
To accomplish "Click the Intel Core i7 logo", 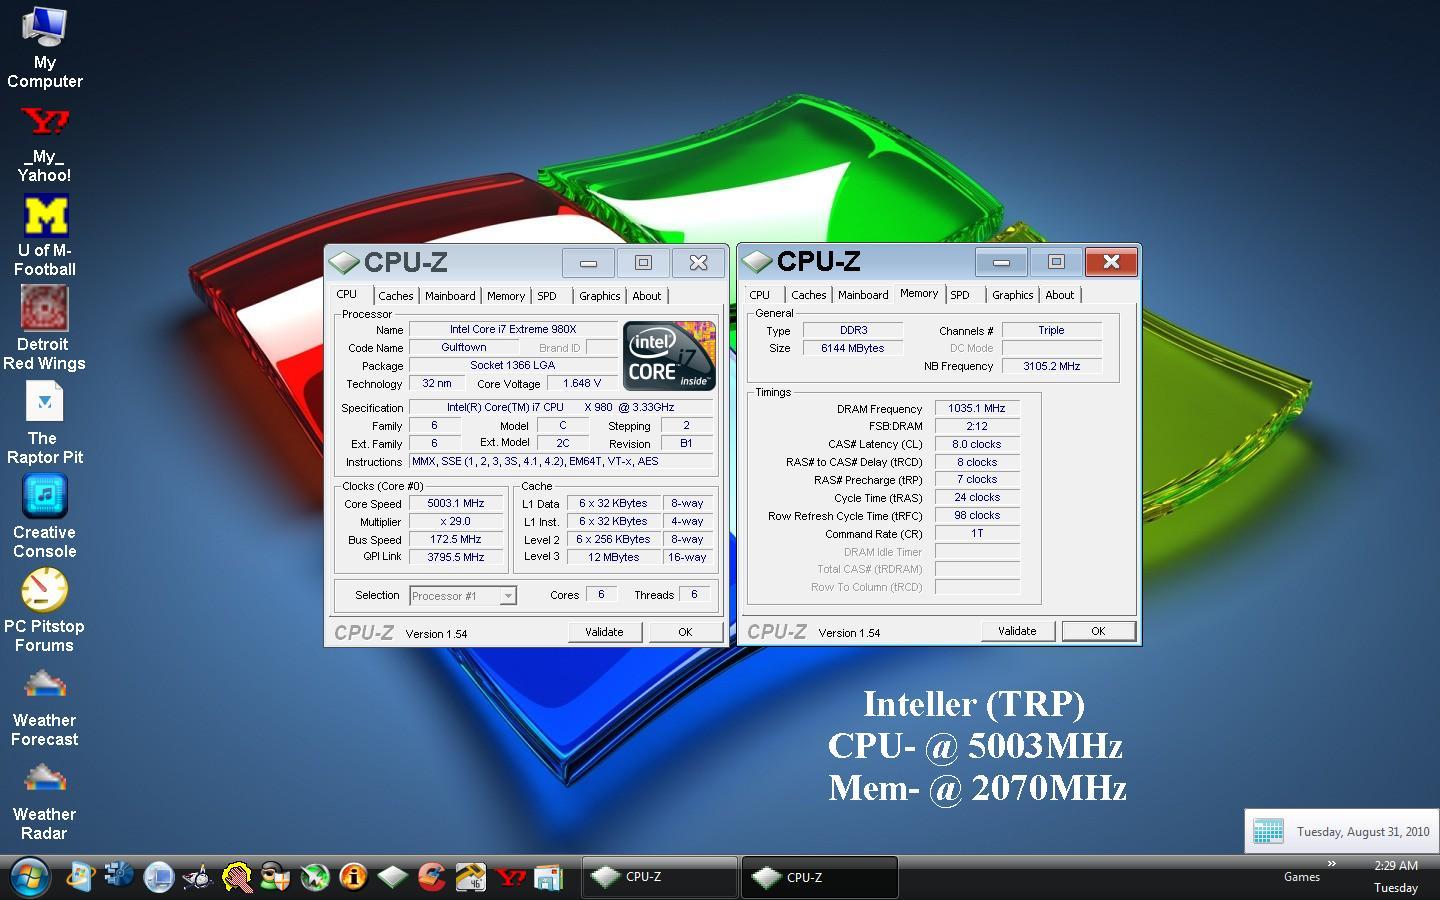I will tap(669, 355).
